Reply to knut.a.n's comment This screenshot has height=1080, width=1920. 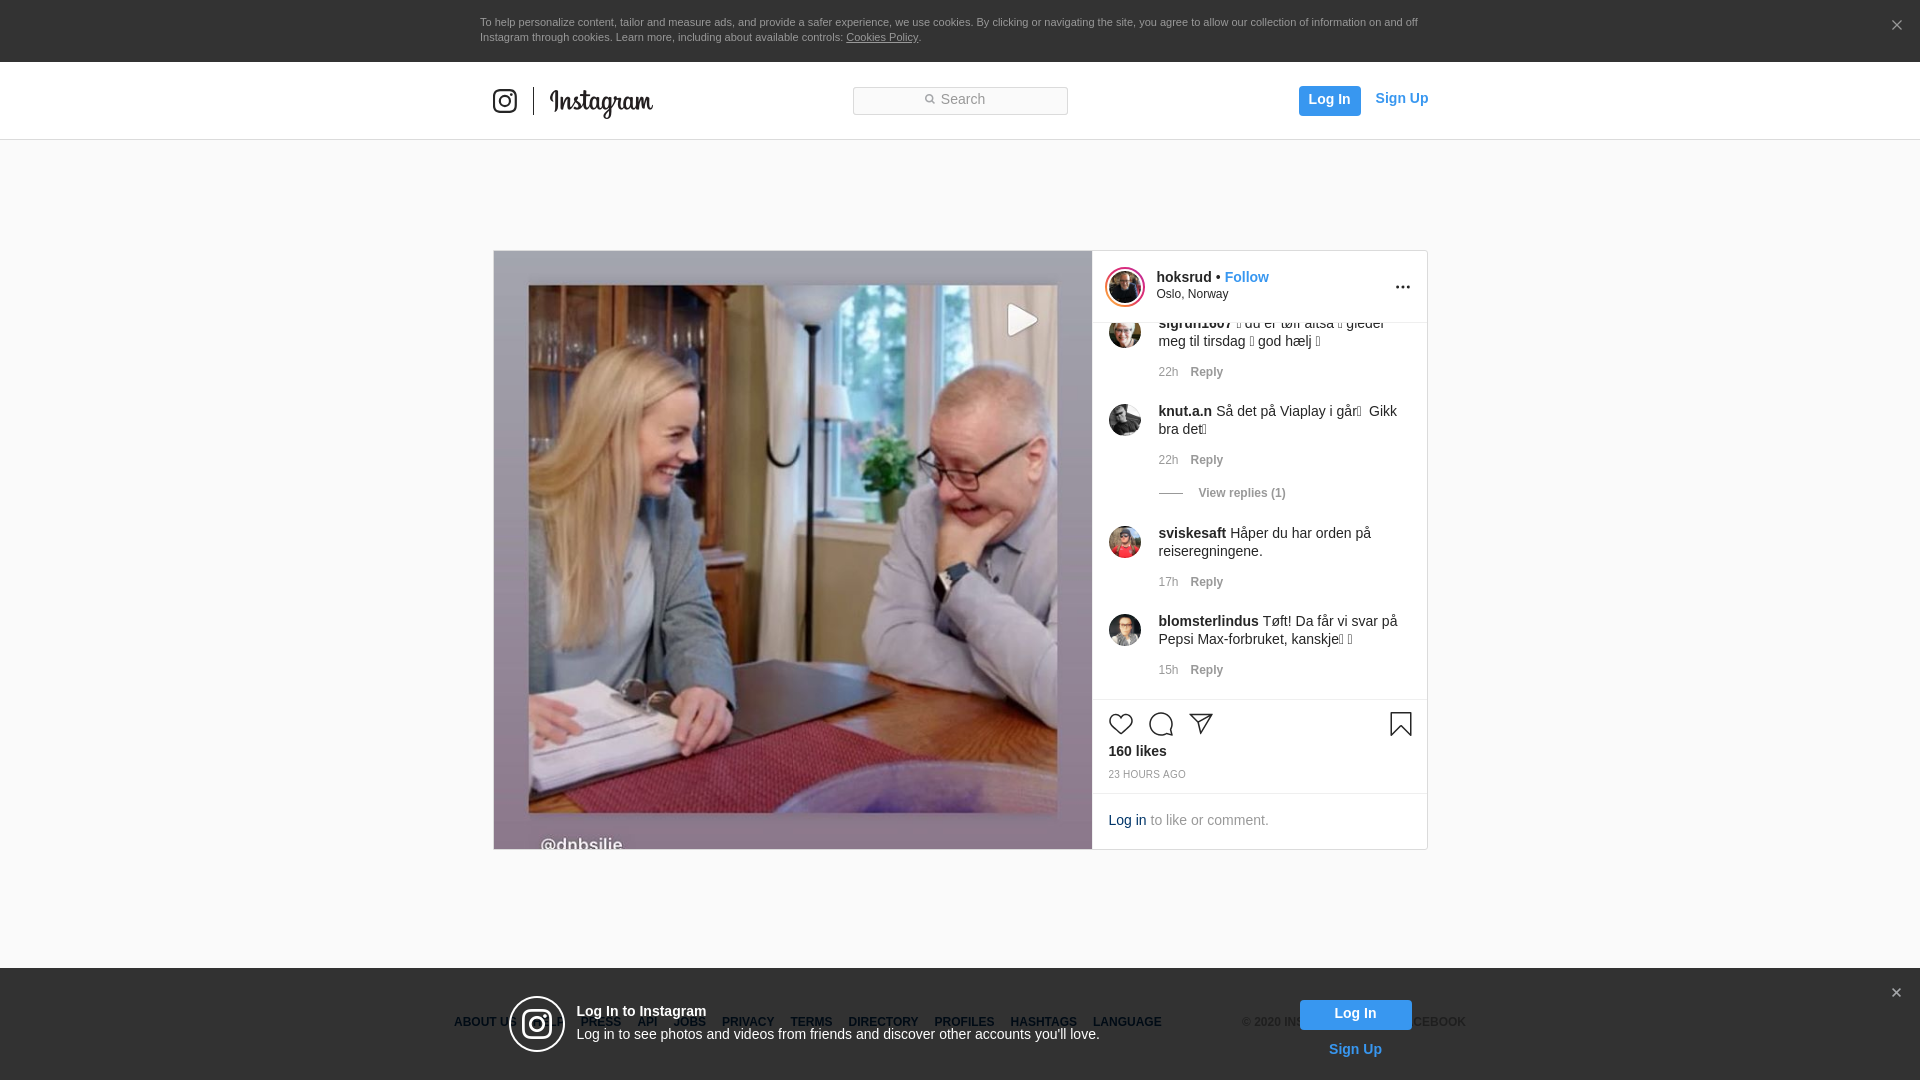1207,460
